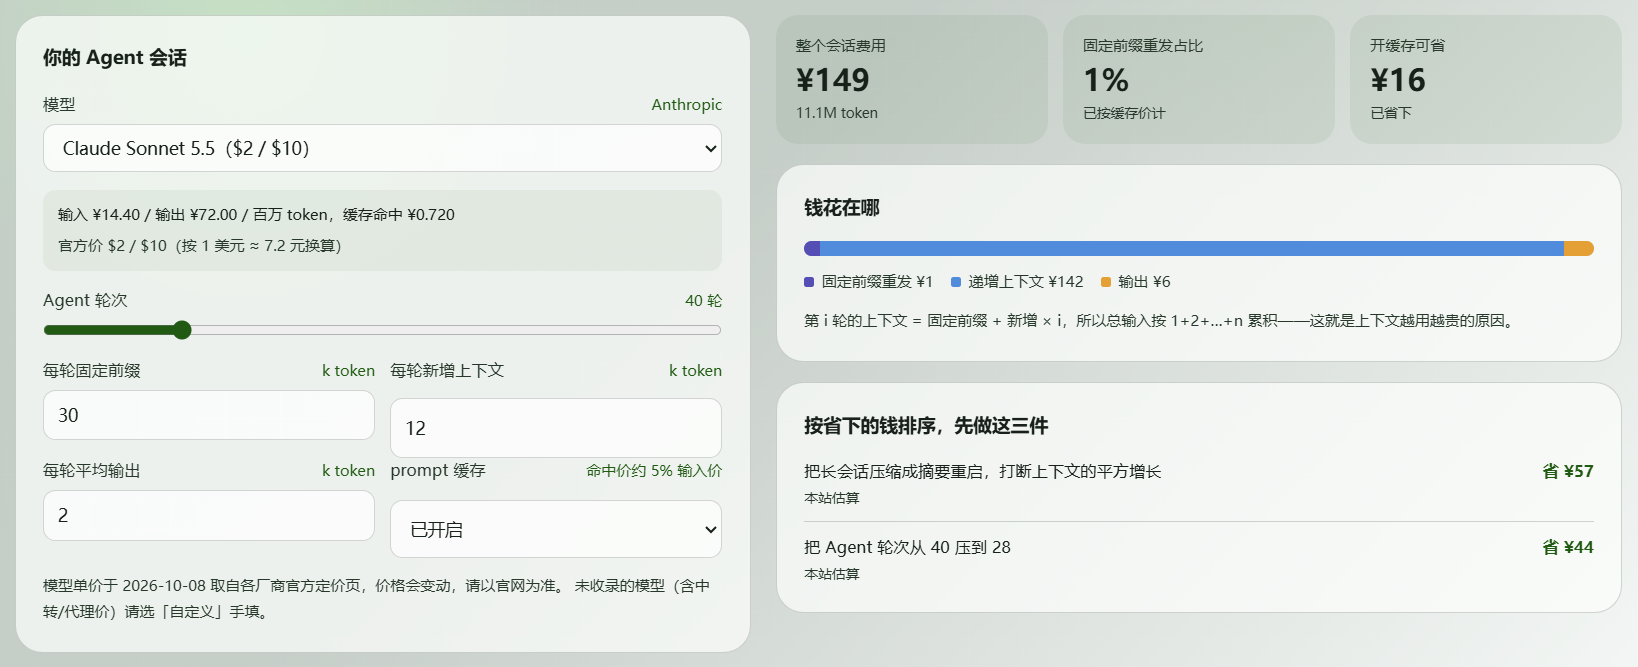Click the 40 轮 value label

pos(703,300)
